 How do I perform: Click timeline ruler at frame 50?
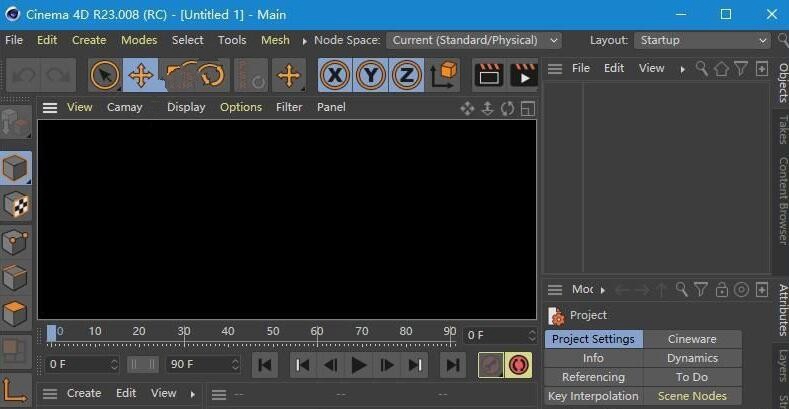point(273,334)
